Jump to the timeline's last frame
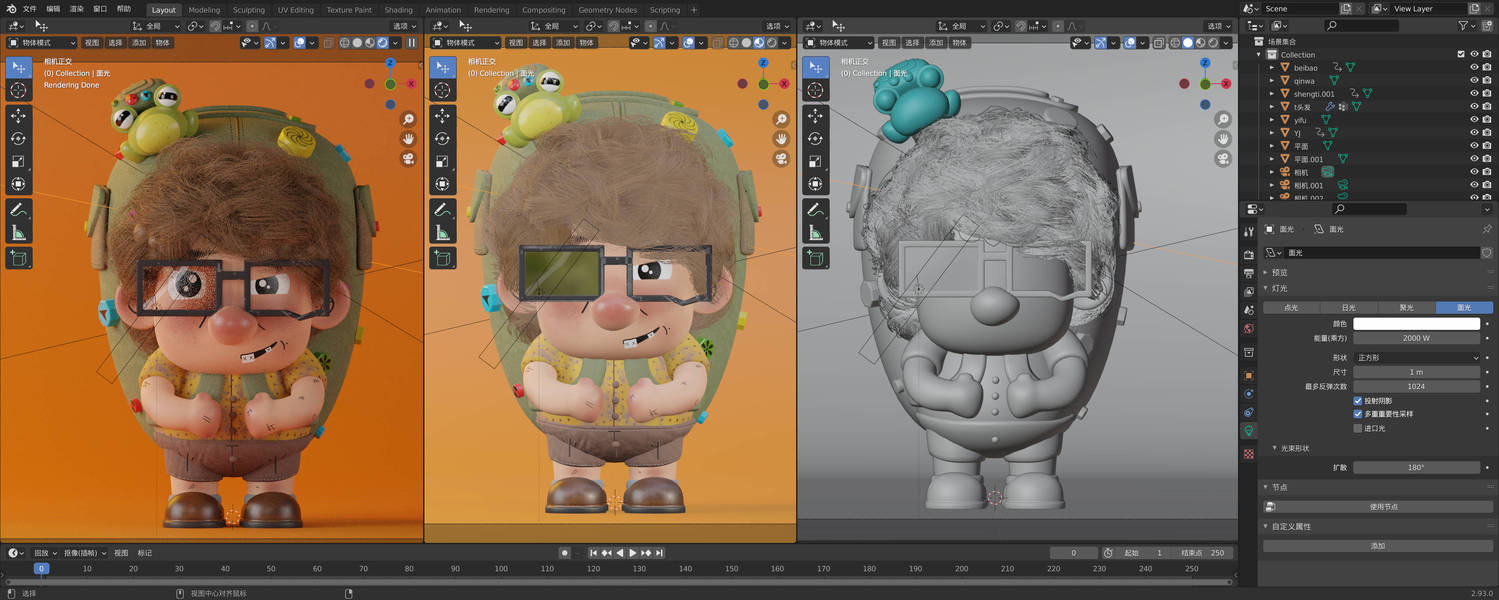The image size is (1499, 600). (660, 553)
